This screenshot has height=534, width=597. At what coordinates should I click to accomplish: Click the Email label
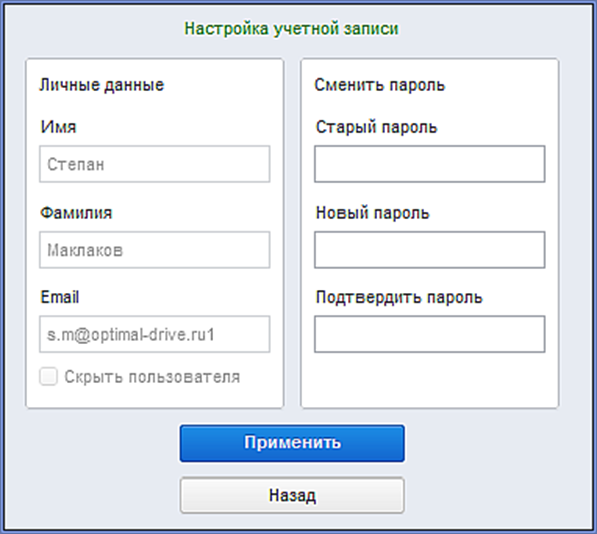(60, 297)
